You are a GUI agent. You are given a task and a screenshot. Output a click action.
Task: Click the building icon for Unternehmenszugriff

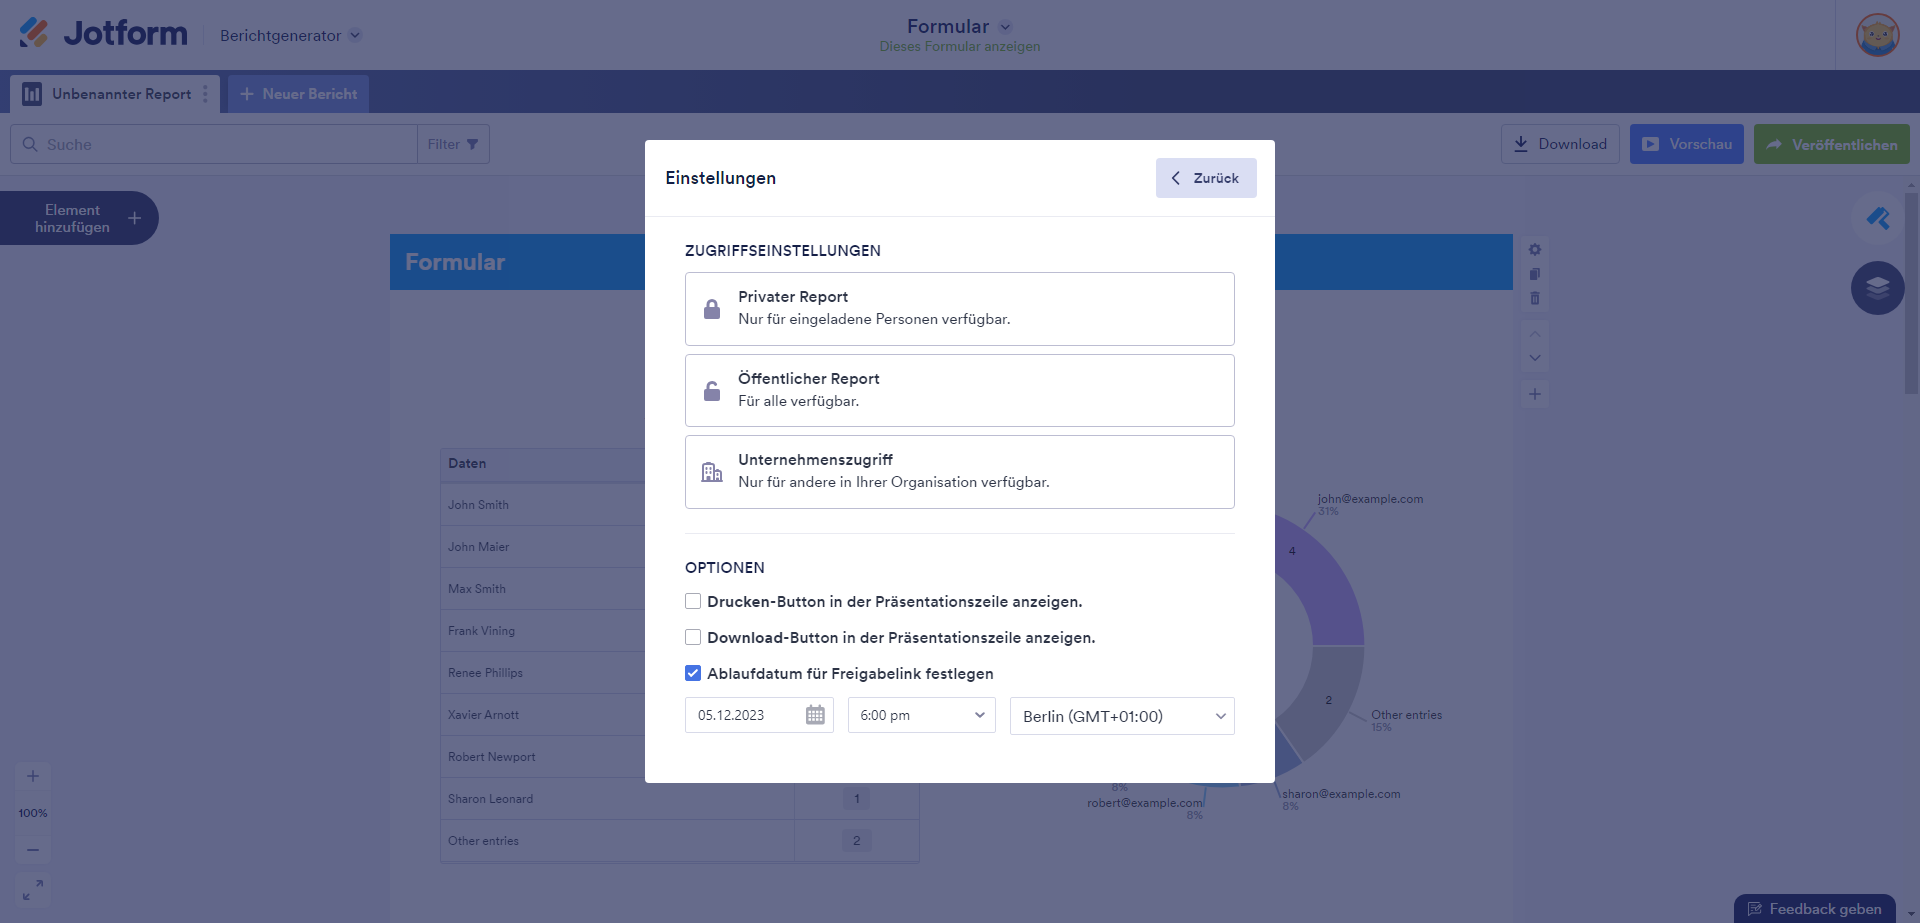point(712,472)
